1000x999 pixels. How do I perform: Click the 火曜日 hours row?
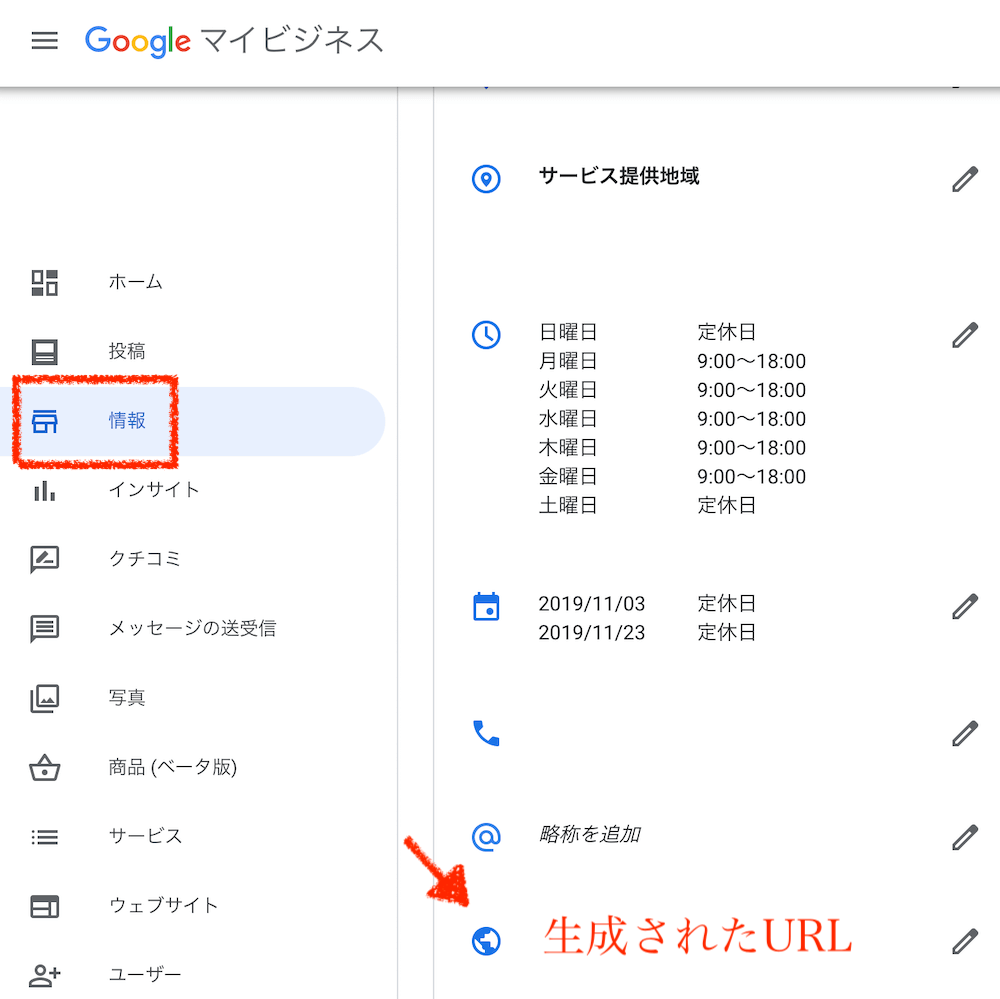coord(672,390)
